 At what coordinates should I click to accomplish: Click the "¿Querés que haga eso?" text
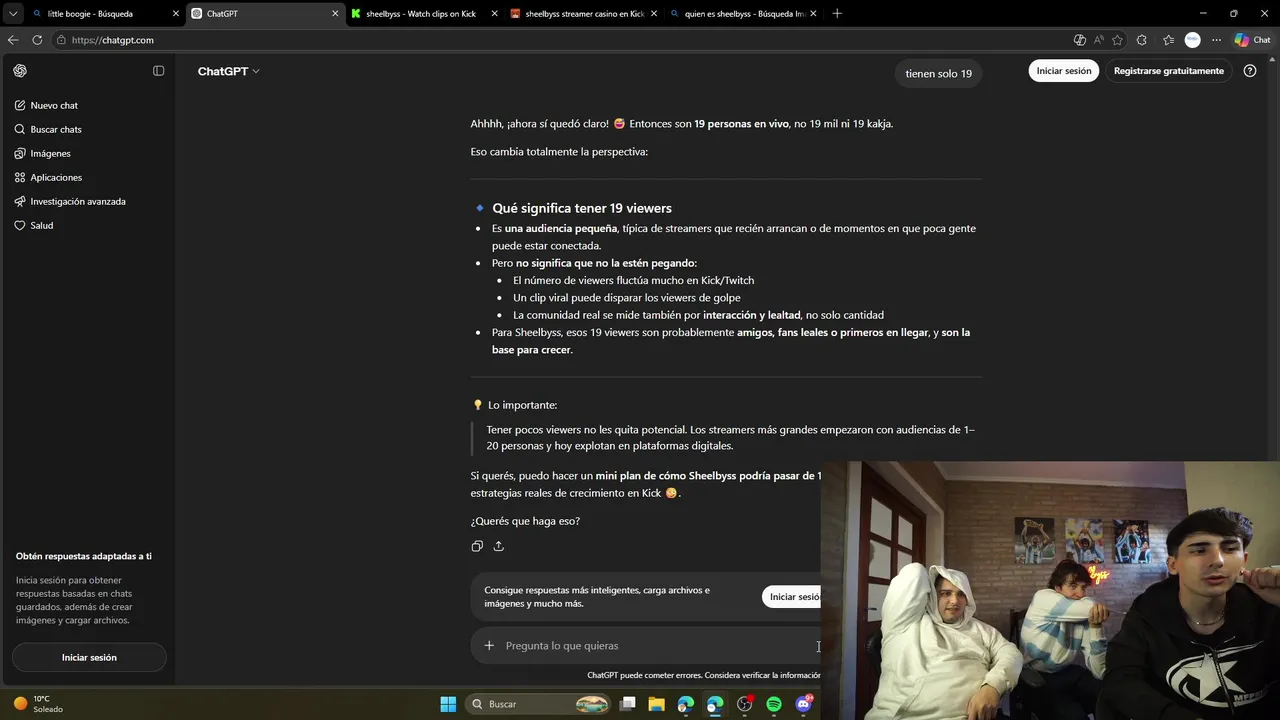pyautogui.click(x=525, y=521)
